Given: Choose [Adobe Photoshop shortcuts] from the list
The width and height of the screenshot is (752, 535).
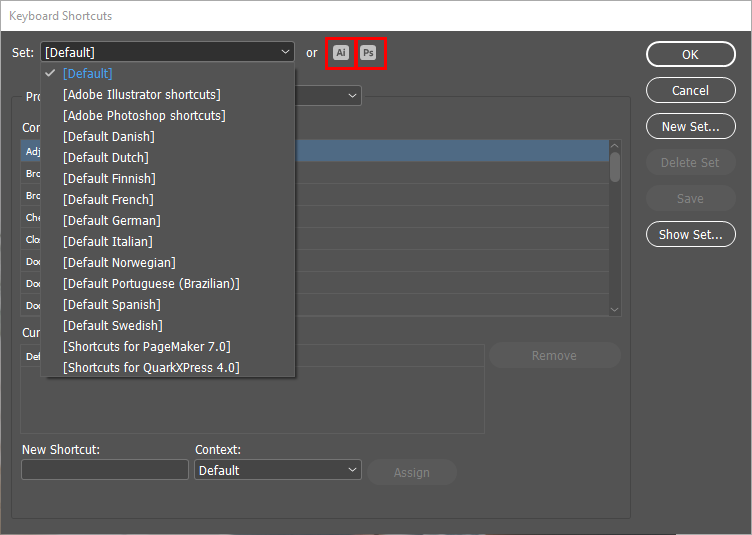Looking at the screenshot, I should [168, 116].
